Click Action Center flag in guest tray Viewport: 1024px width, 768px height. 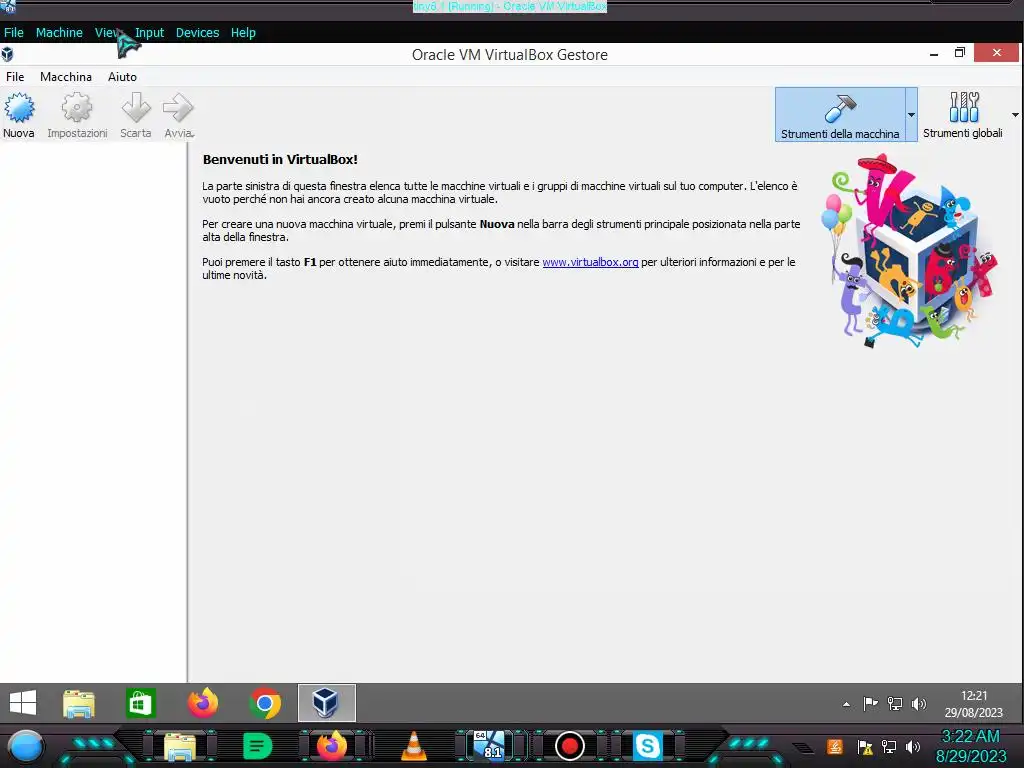coord(870,703)
